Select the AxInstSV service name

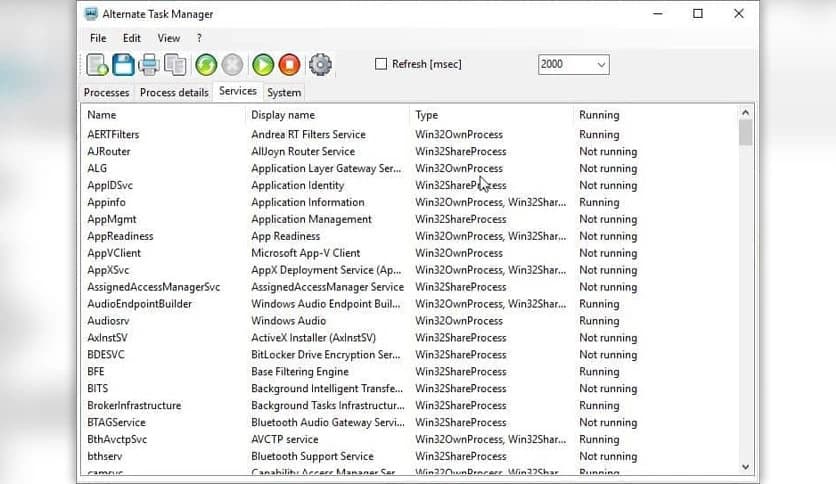(107, 338)
